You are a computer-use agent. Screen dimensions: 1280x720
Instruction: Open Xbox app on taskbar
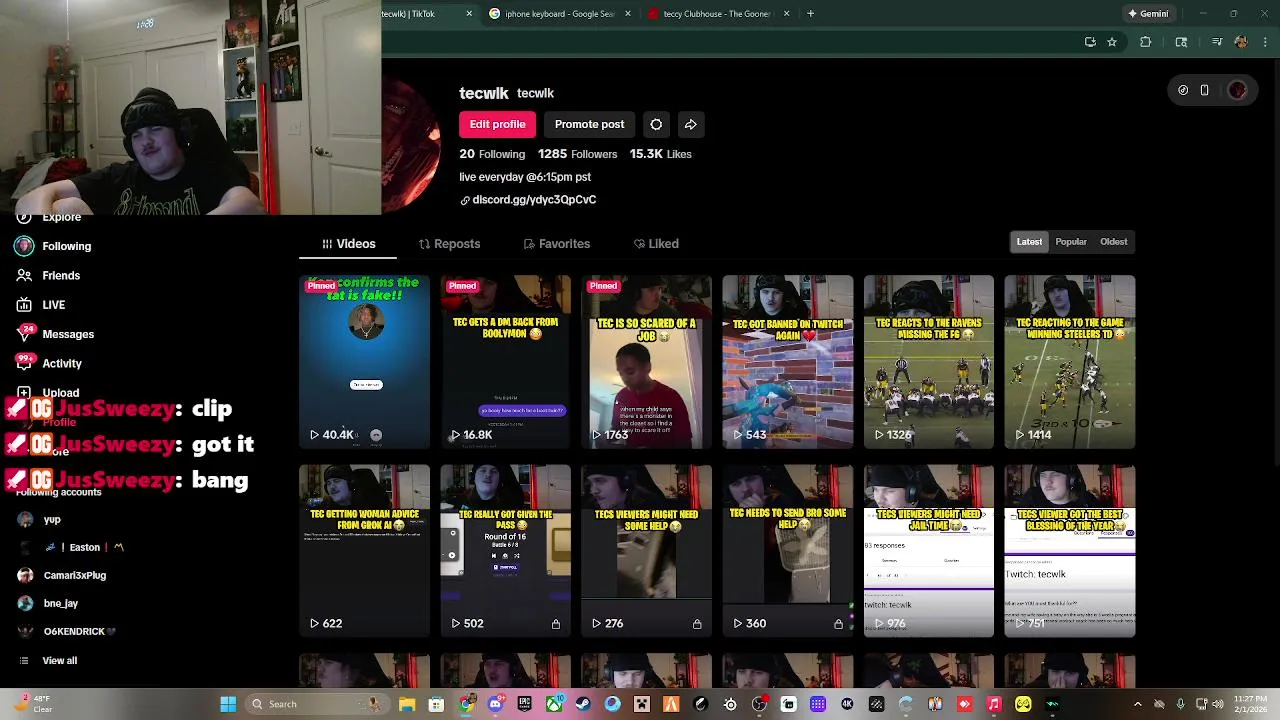coord(554,704)
